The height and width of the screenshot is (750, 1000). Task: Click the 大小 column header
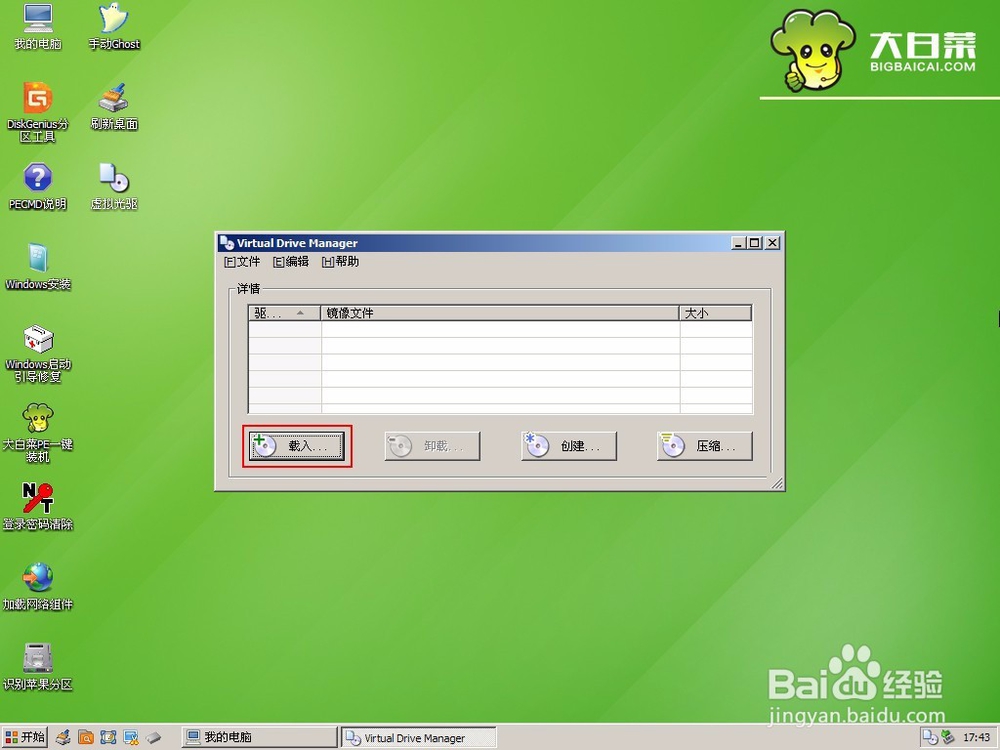pos(715,313)
